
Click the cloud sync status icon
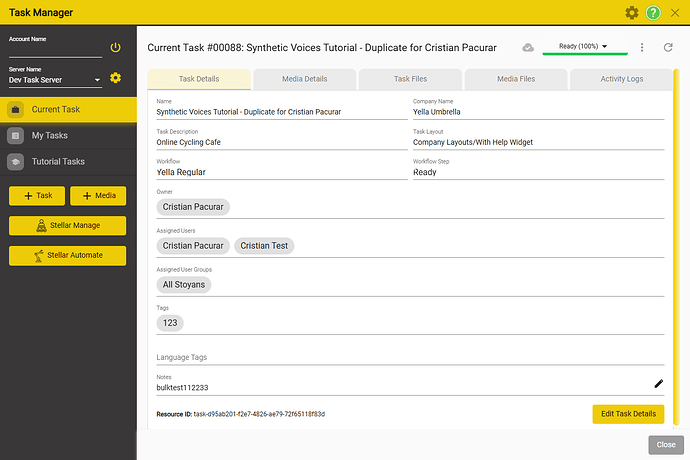pos(528,48)
